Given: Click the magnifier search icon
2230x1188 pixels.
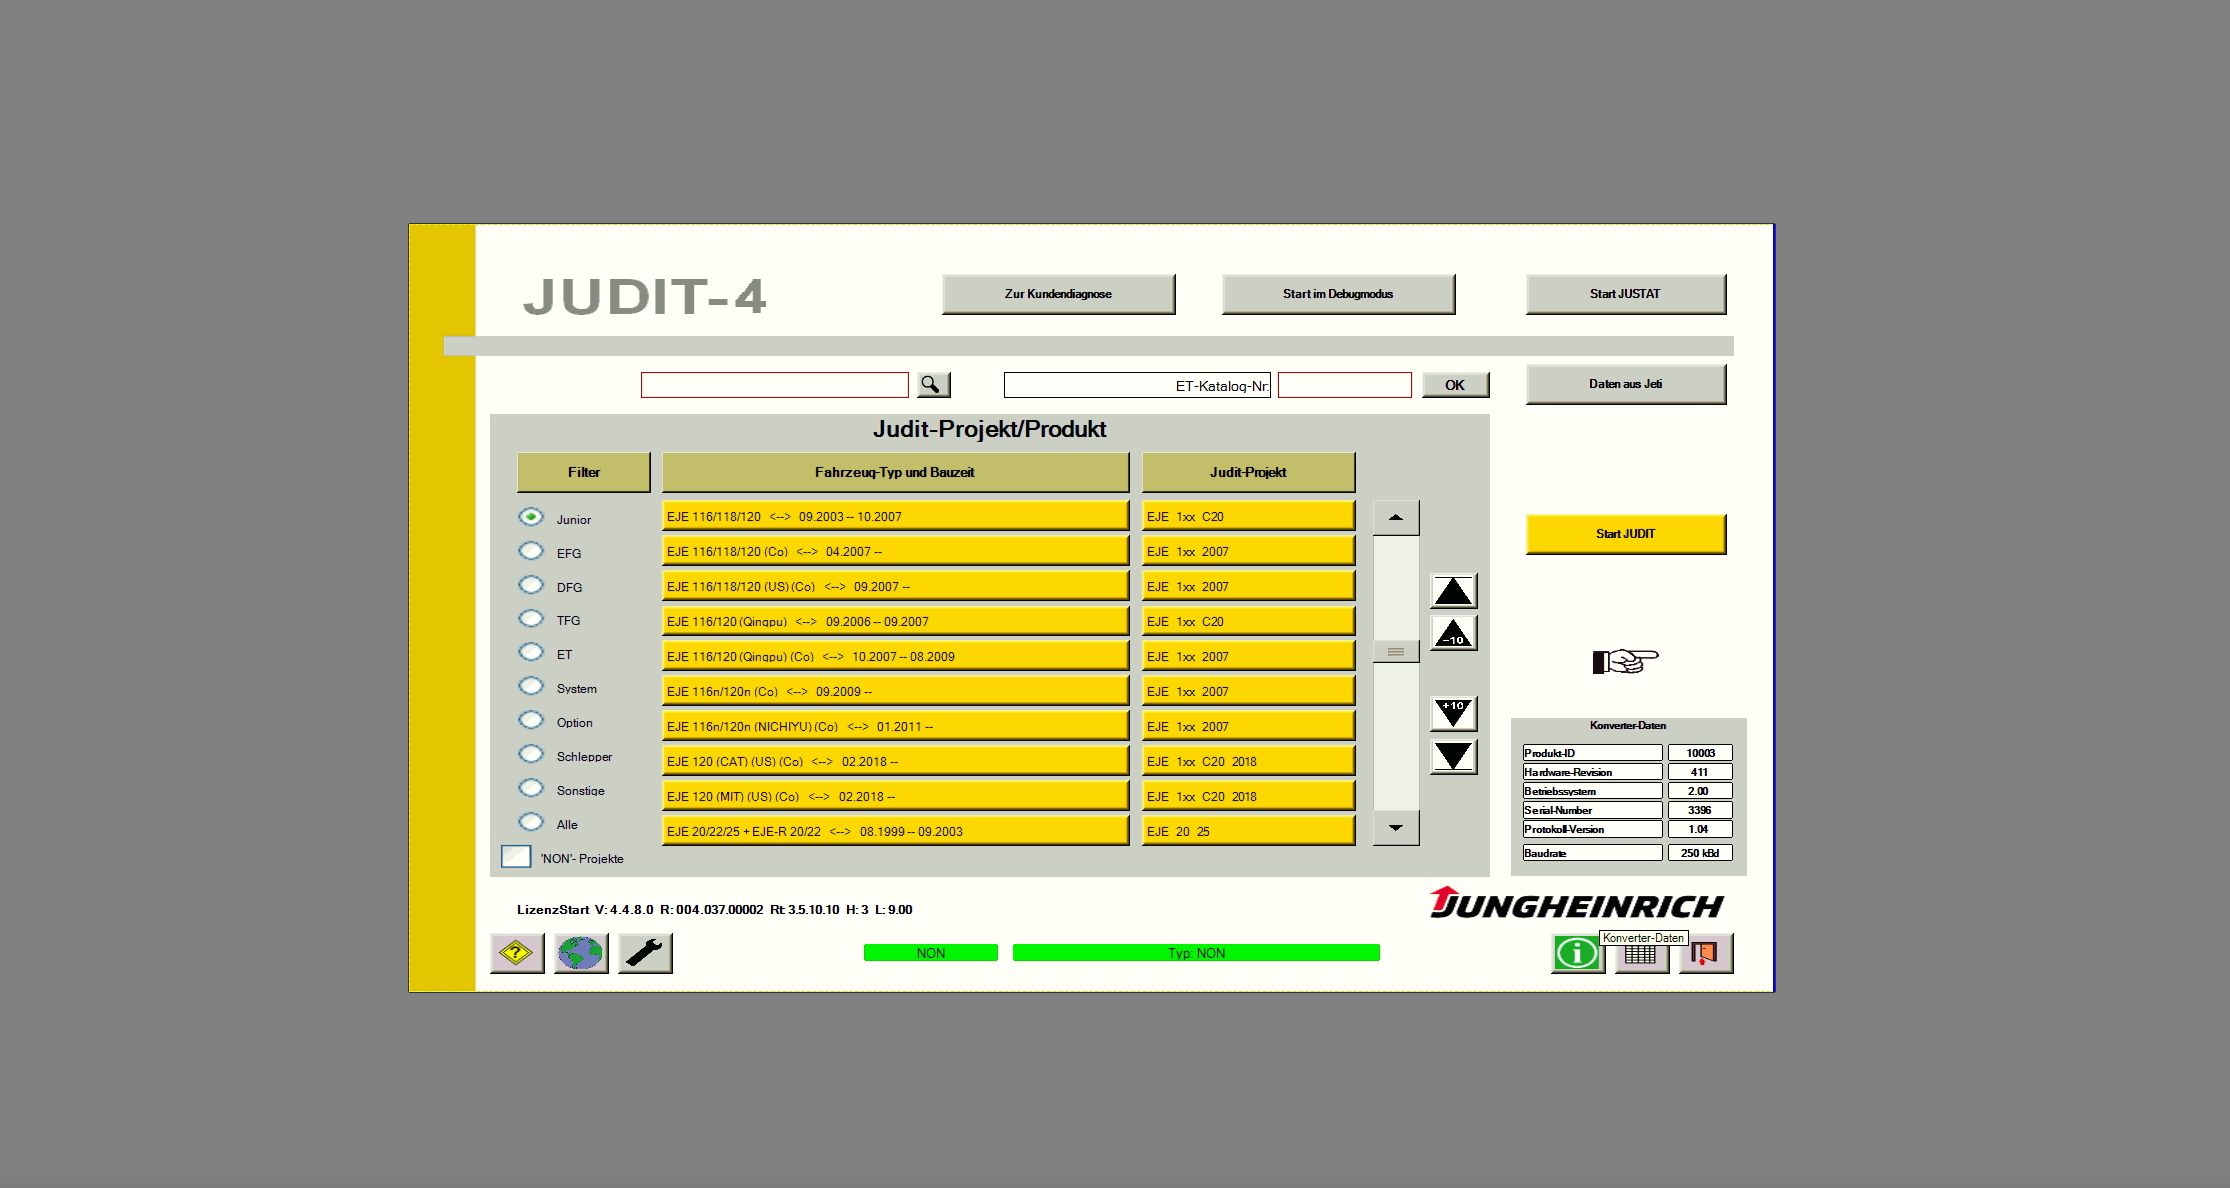Looking at the screenshot, I should [932, 384].
